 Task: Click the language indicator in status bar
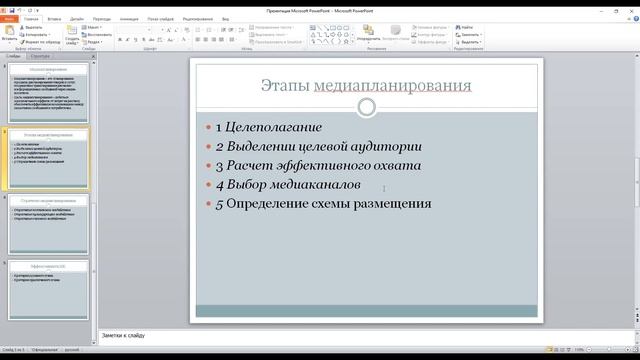pos(72,350)
